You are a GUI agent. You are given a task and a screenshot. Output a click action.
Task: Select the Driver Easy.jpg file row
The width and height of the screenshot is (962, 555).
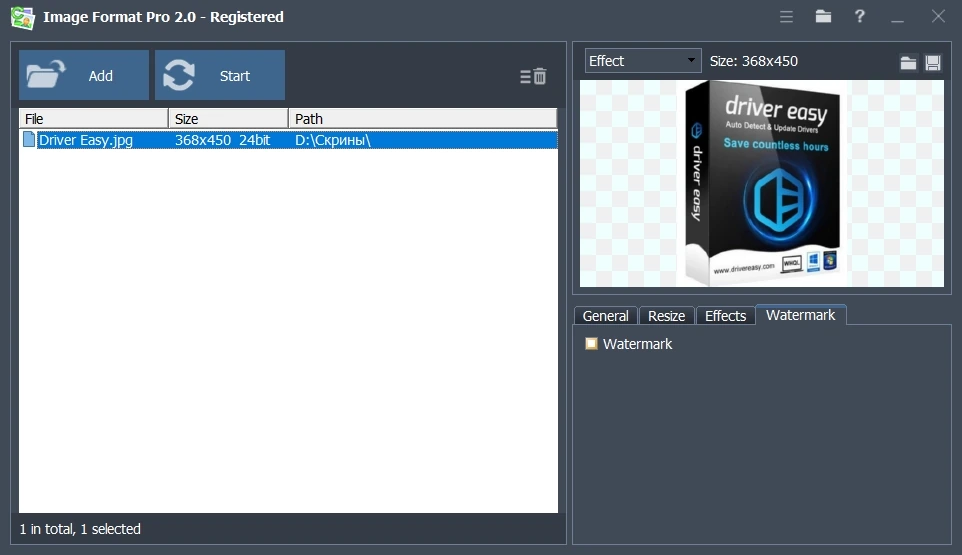288,140
